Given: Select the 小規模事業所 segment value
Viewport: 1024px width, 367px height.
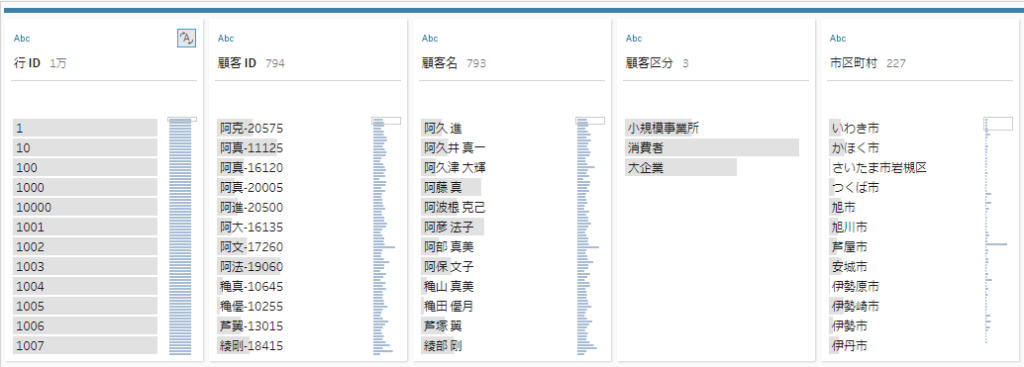Looking at the screenshot, I should pos(663,128).
